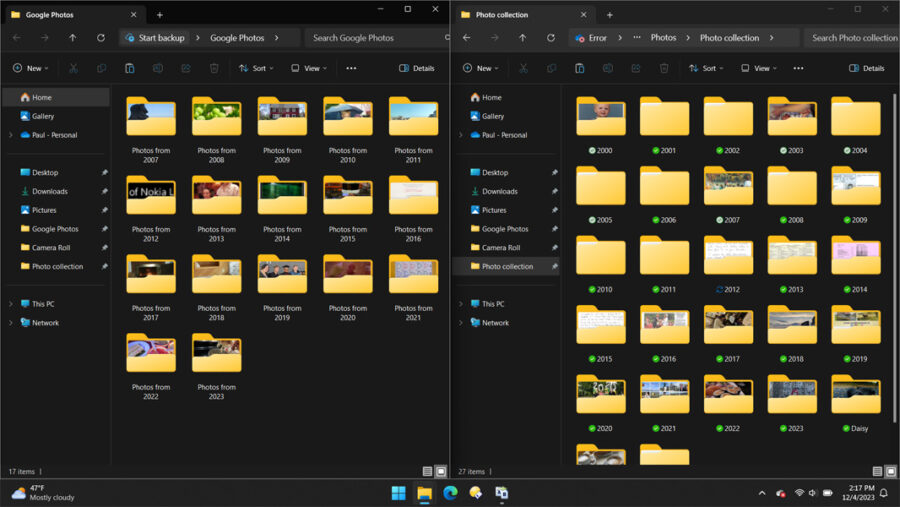Select Photos from 2019 folder
900x507 pixels.
pyautogui.click(x=282, y=288)
